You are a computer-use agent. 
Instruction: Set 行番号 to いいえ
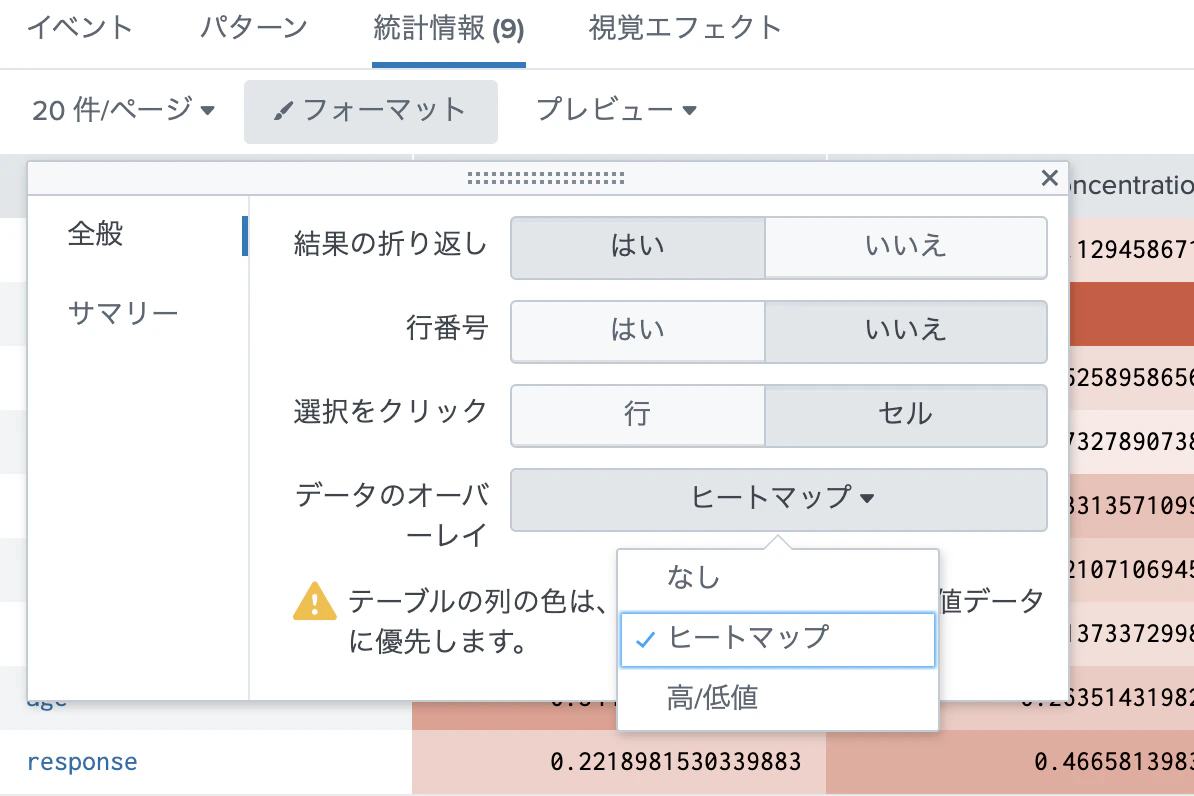coord(906,331)
